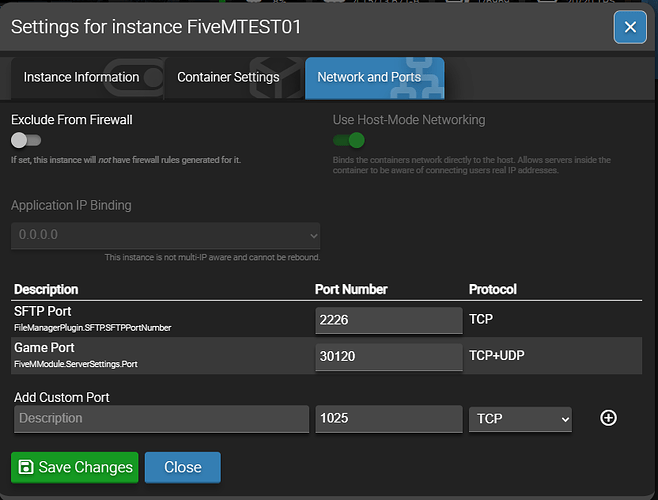Image resolution: width=658 pixels, height=500 pixels.
Task: Focus the custom port Description input field
Action: pos(161,418)
